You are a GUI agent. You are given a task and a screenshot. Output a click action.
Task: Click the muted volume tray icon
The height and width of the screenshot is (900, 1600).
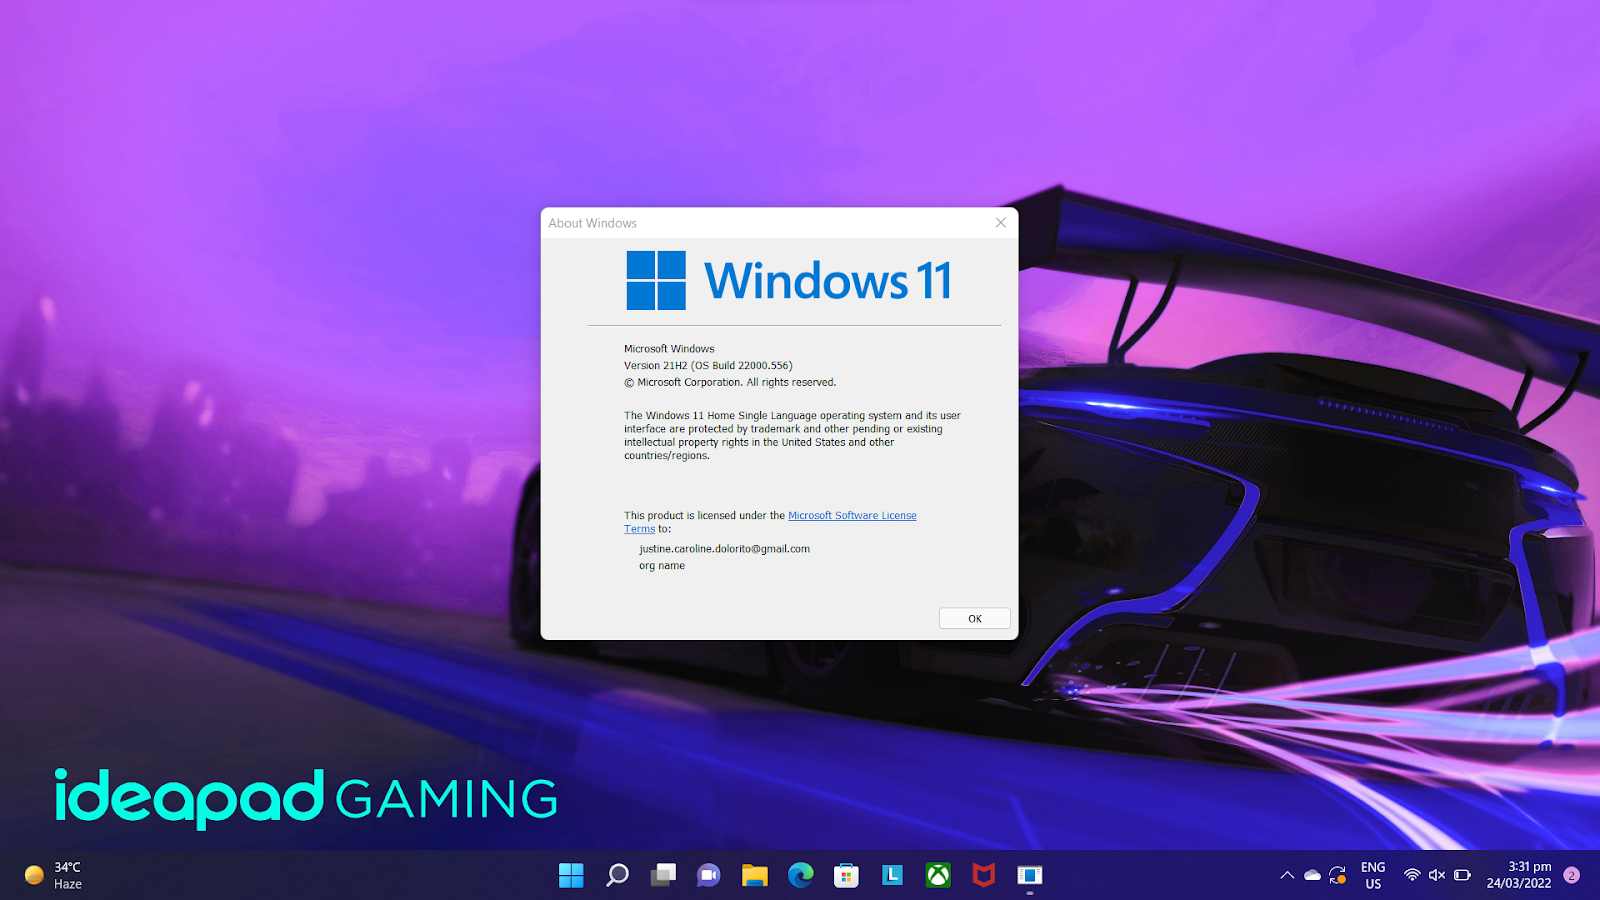pos(1437,875)
